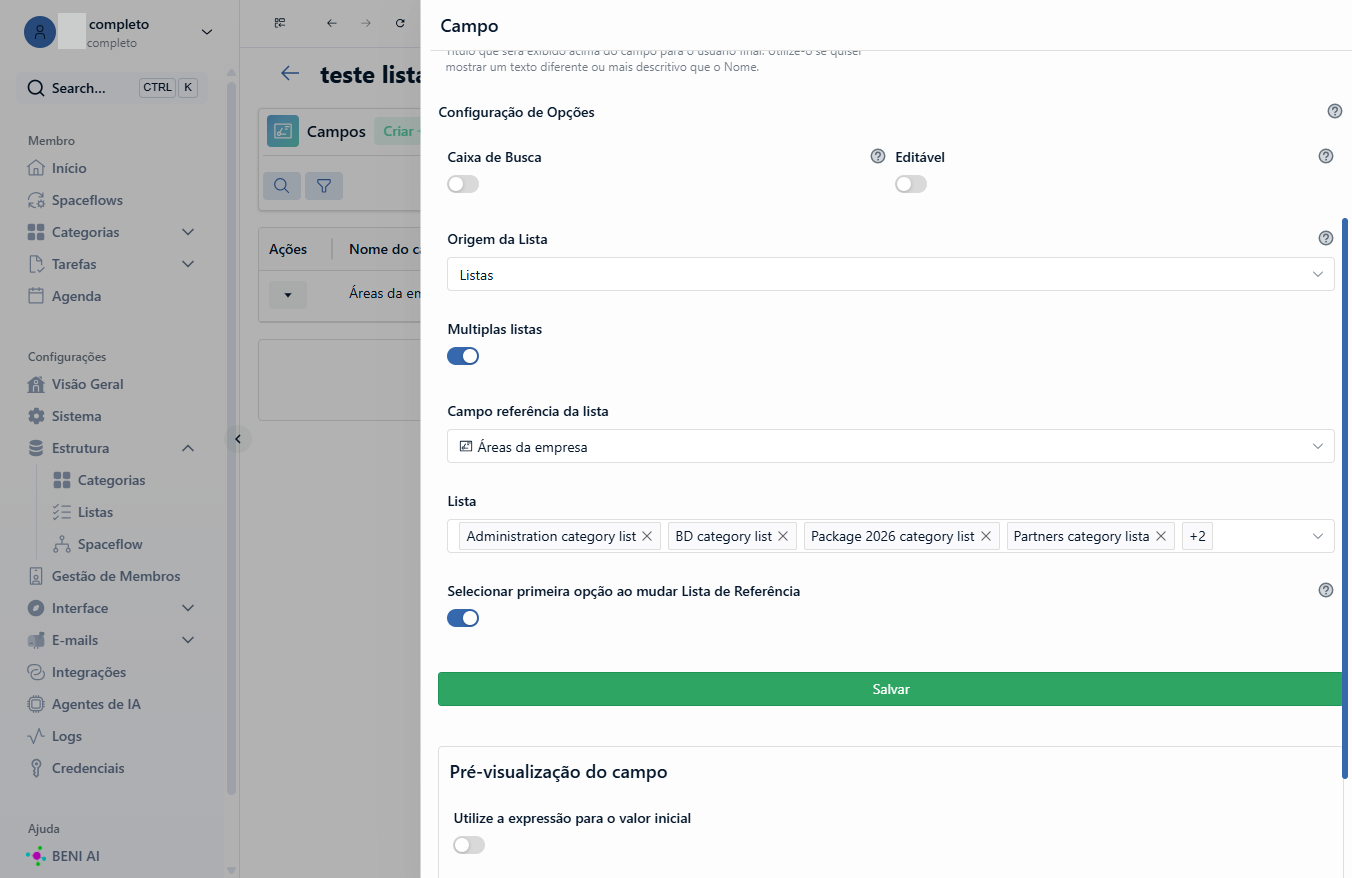Screen dimensions: 1352x878
Task: Remove BD category list tag
Action: click(x=783, y=537)
